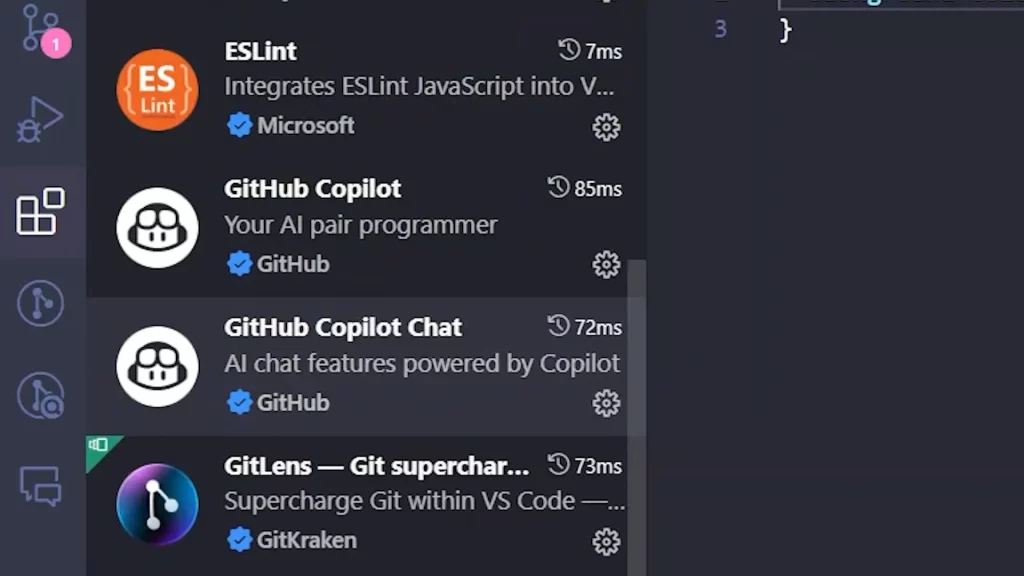Open the GitHub Copilot Chat settings gear
Image resolution: width=1024 pixels, height=576 pixels.
point(606,403)
